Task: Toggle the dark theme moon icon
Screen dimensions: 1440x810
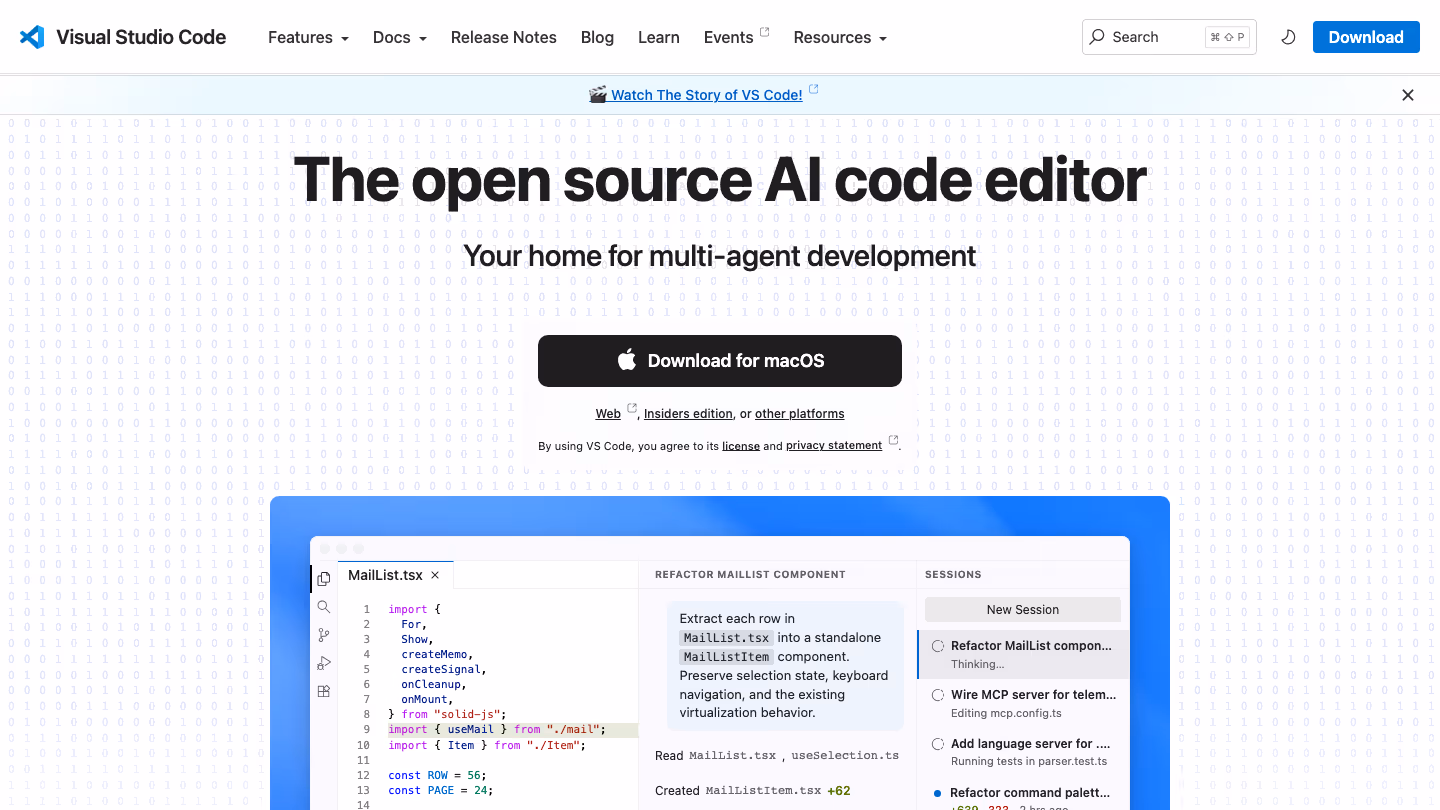Action: [1289, 37]
